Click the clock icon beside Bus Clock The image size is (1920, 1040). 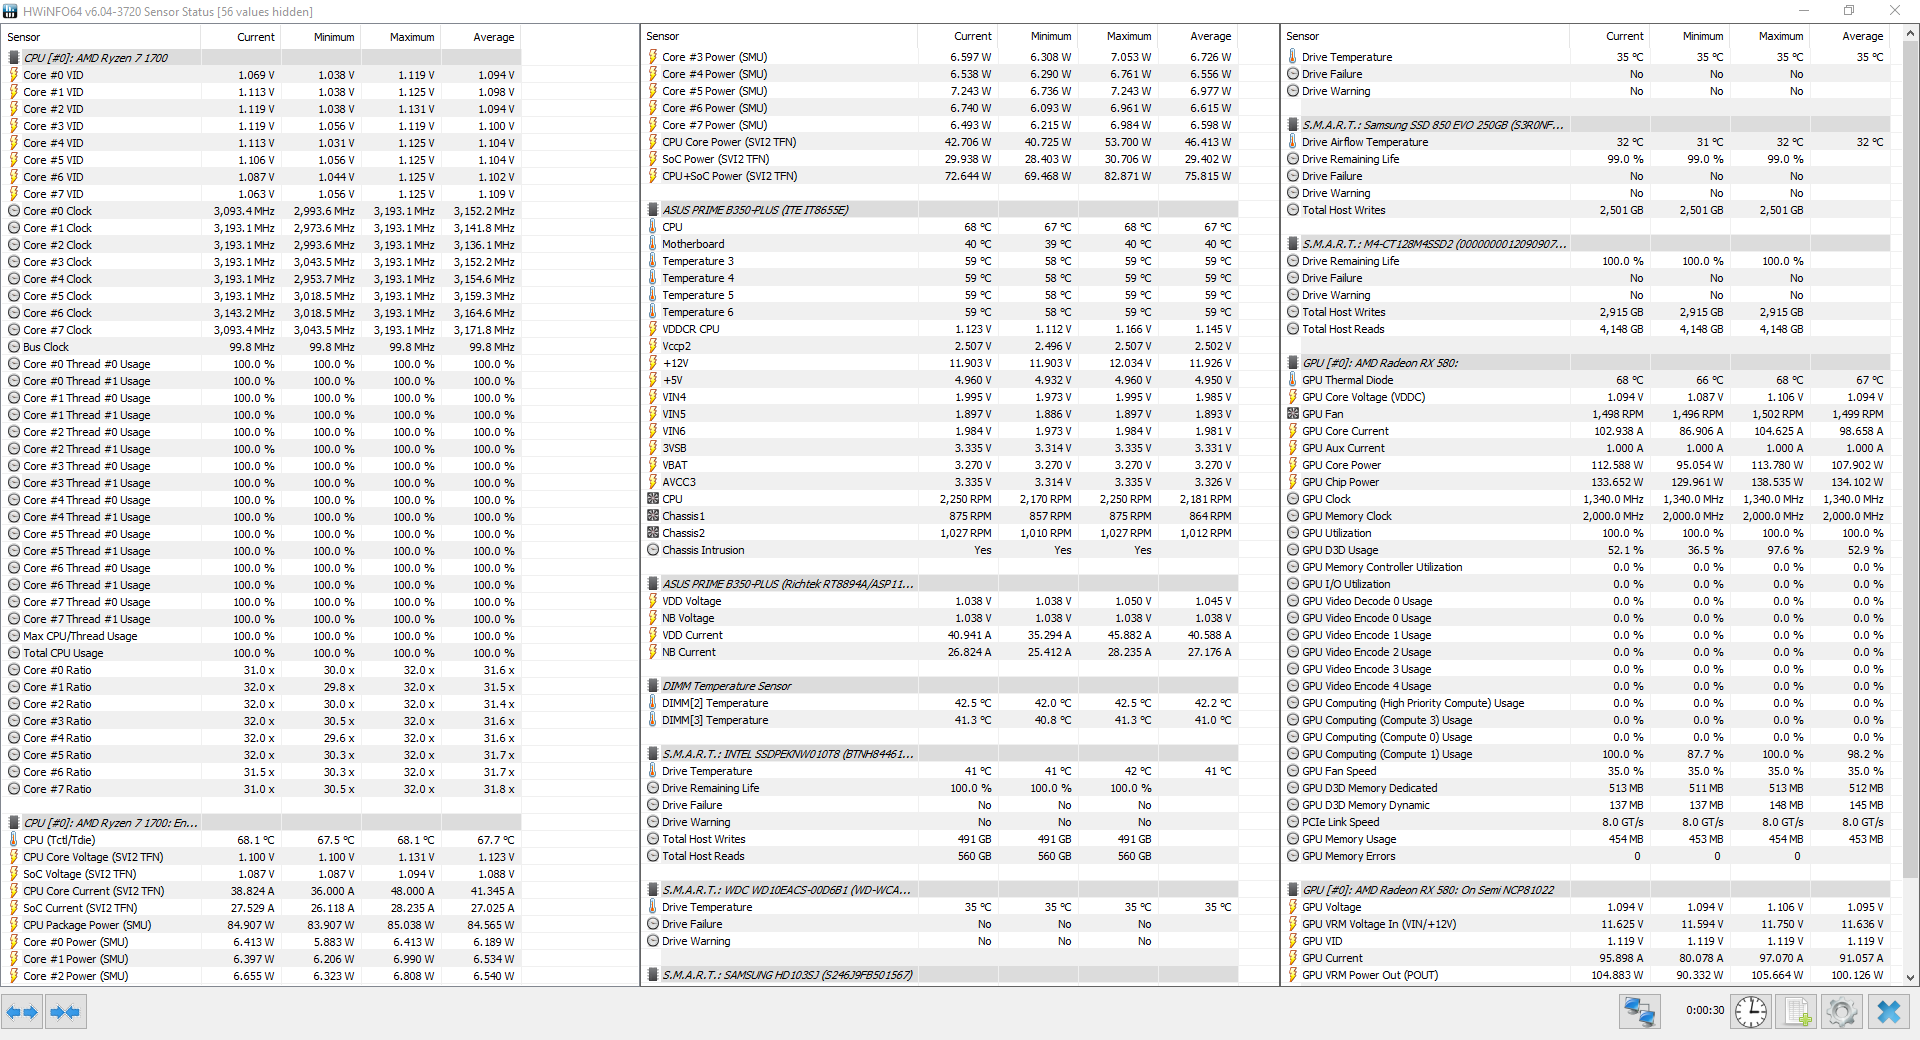[14, 347]
